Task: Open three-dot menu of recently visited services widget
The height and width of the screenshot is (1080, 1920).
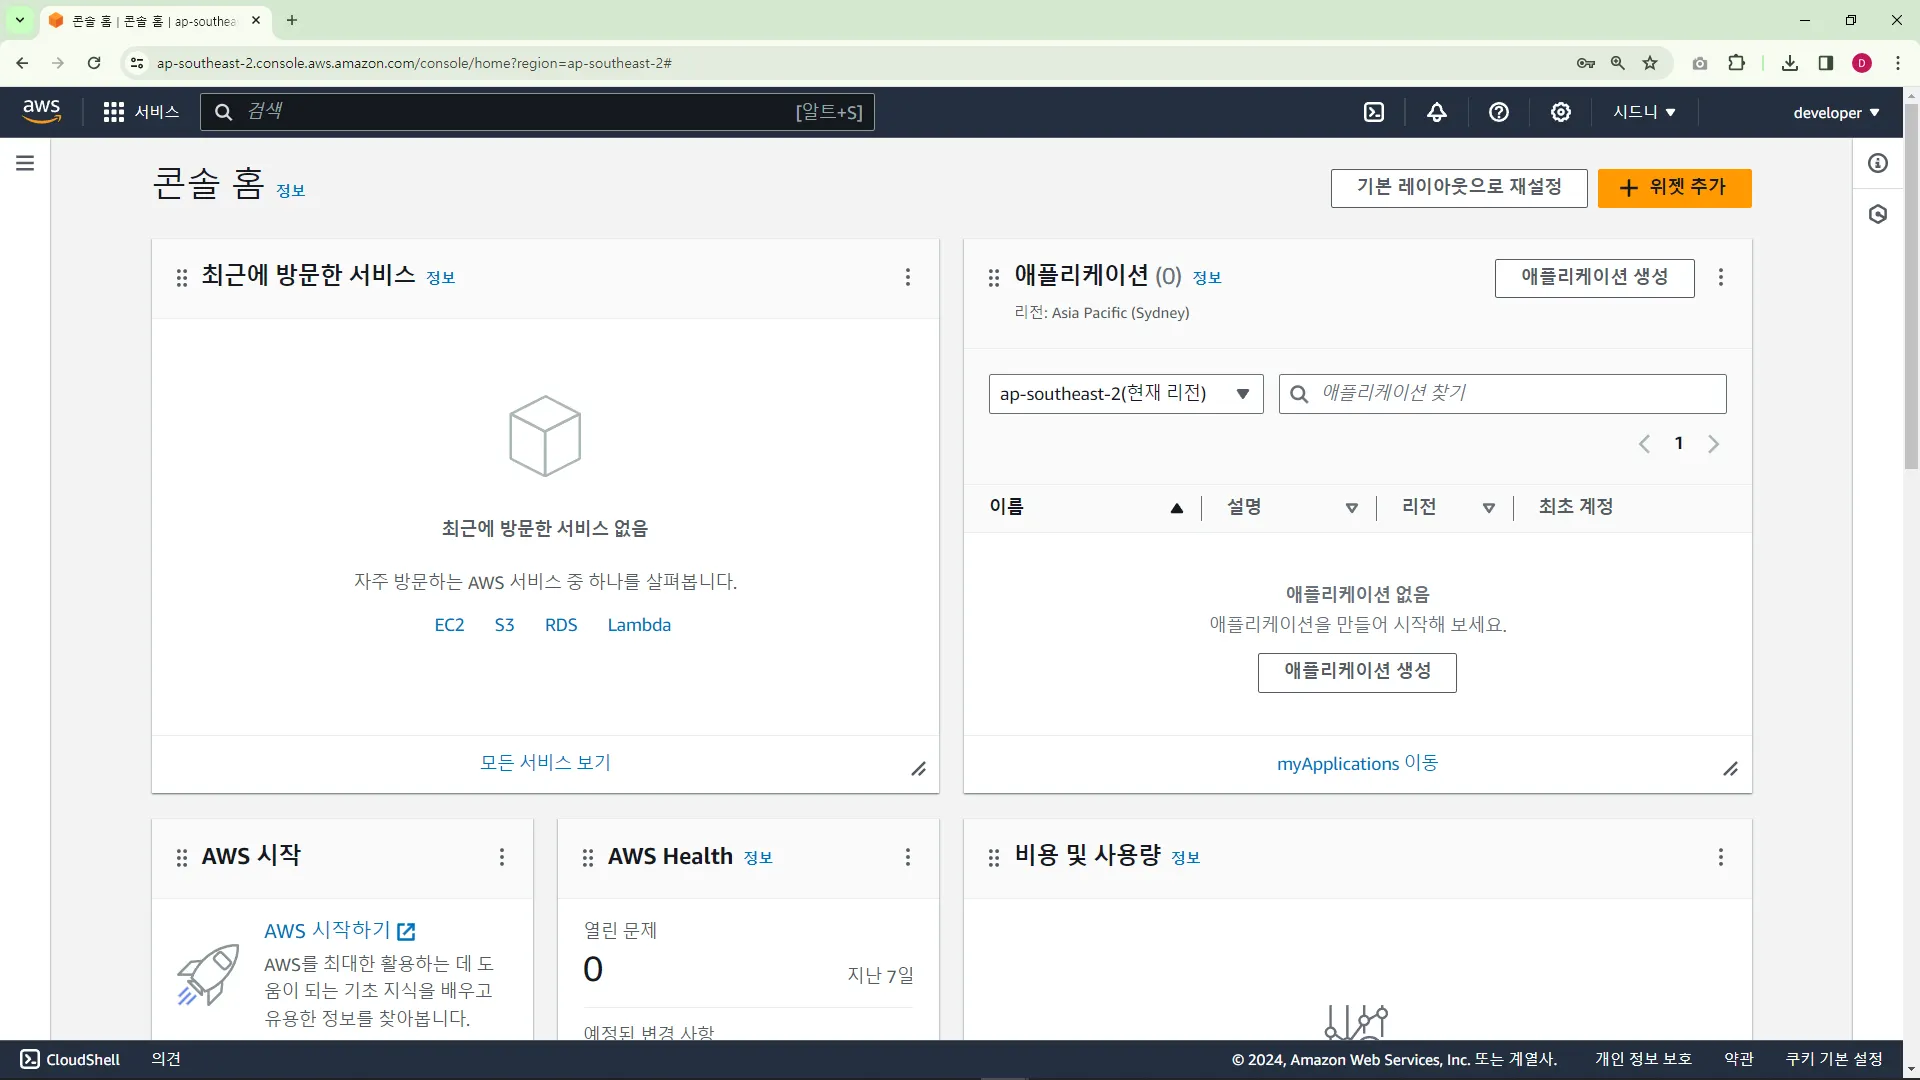Action: coord(907,277)
